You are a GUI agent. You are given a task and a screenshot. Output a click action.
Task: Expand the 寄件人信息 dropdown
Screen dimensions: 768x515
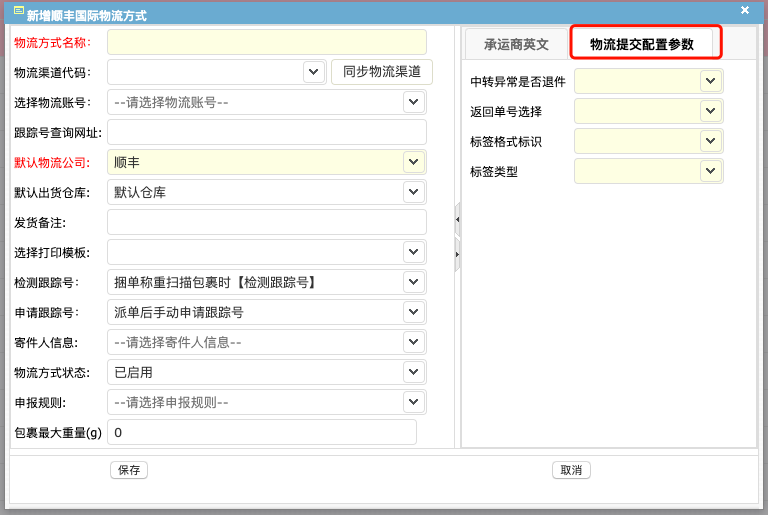(x=414, y=342)
